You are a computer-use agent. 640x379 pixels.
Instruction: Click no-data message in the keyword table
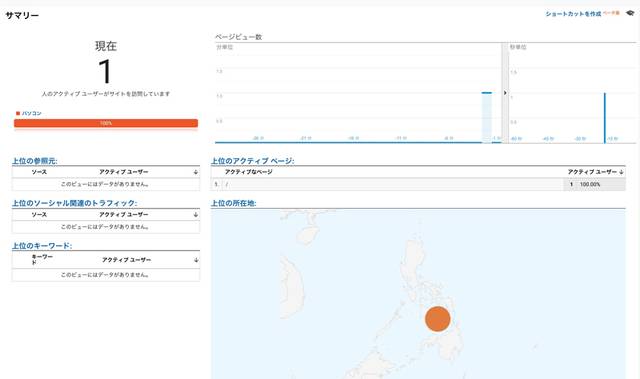coord(105,275)
